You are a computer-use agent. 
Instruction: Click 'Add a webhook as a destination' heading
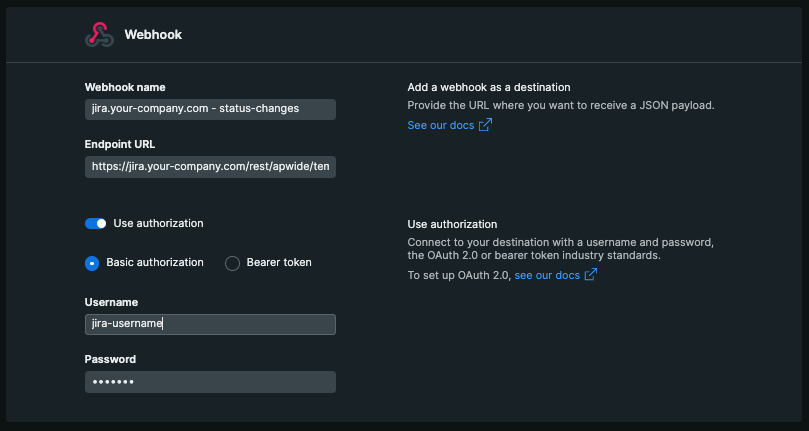(488, 88)
